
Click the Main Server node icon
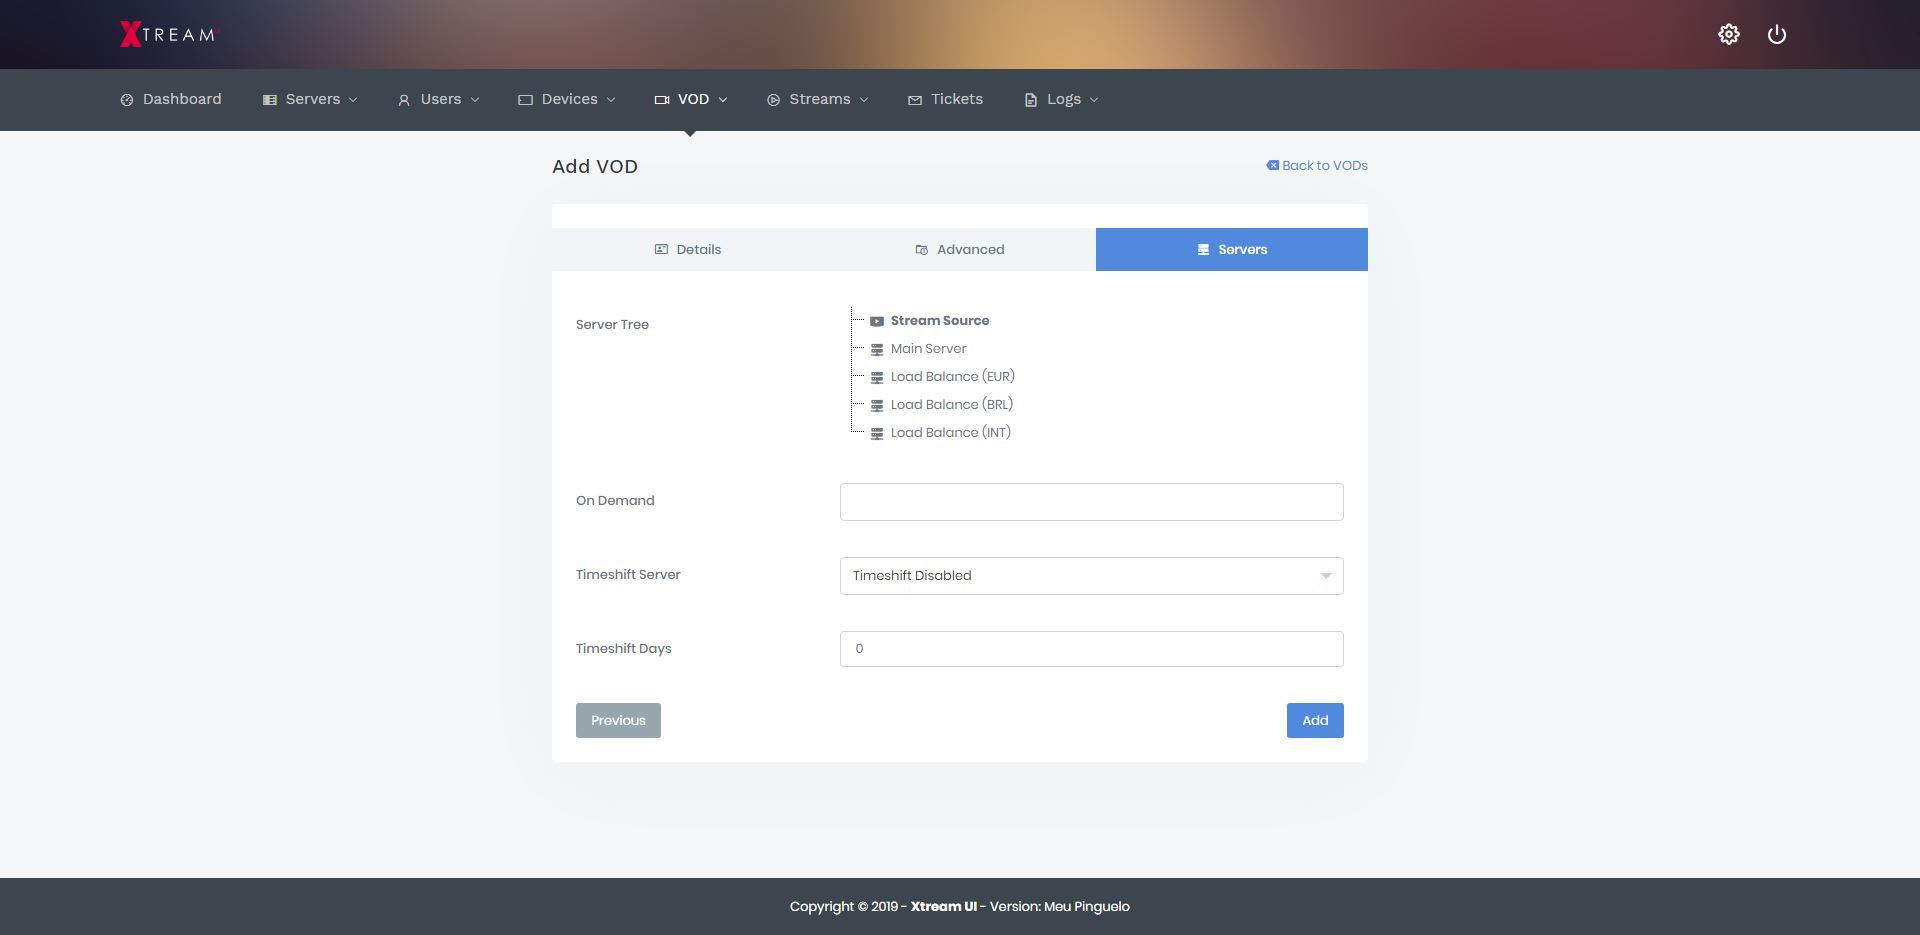(877, 349)
